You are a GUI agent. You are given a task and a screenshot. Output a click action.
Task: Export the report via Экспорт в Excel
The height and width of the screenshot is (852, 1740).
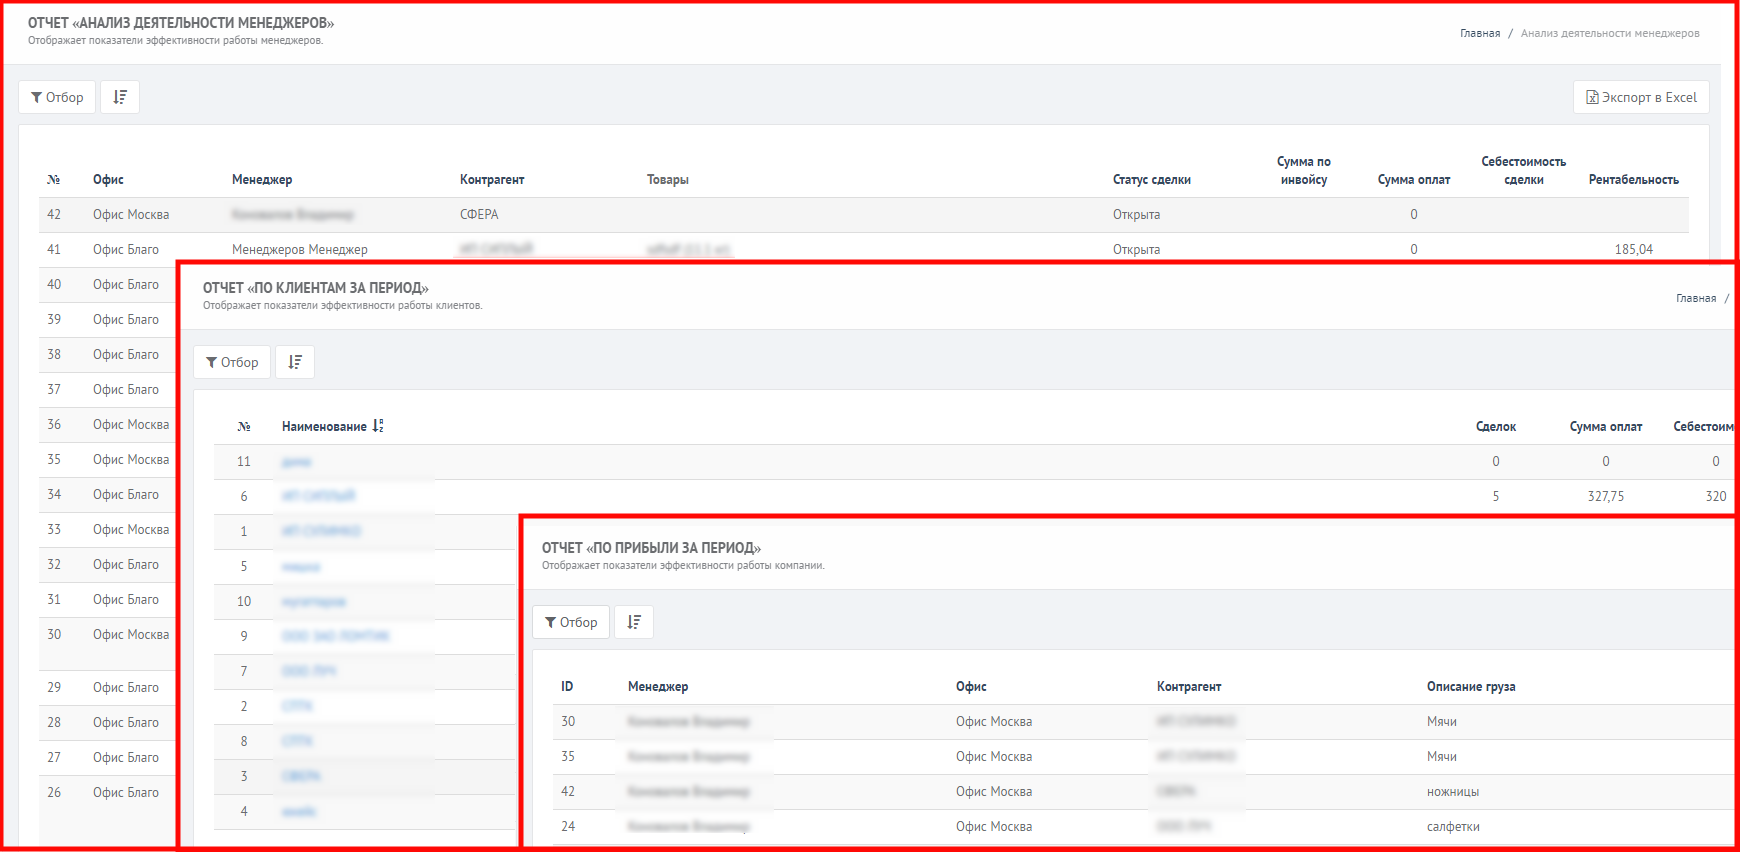1641,97
